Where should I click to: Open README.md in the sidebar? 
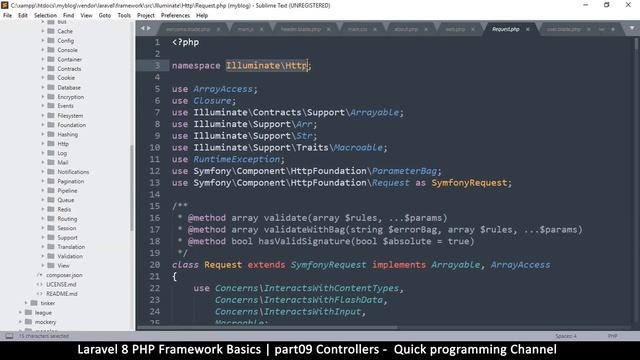pyautogui.click(x=62, y=294)
